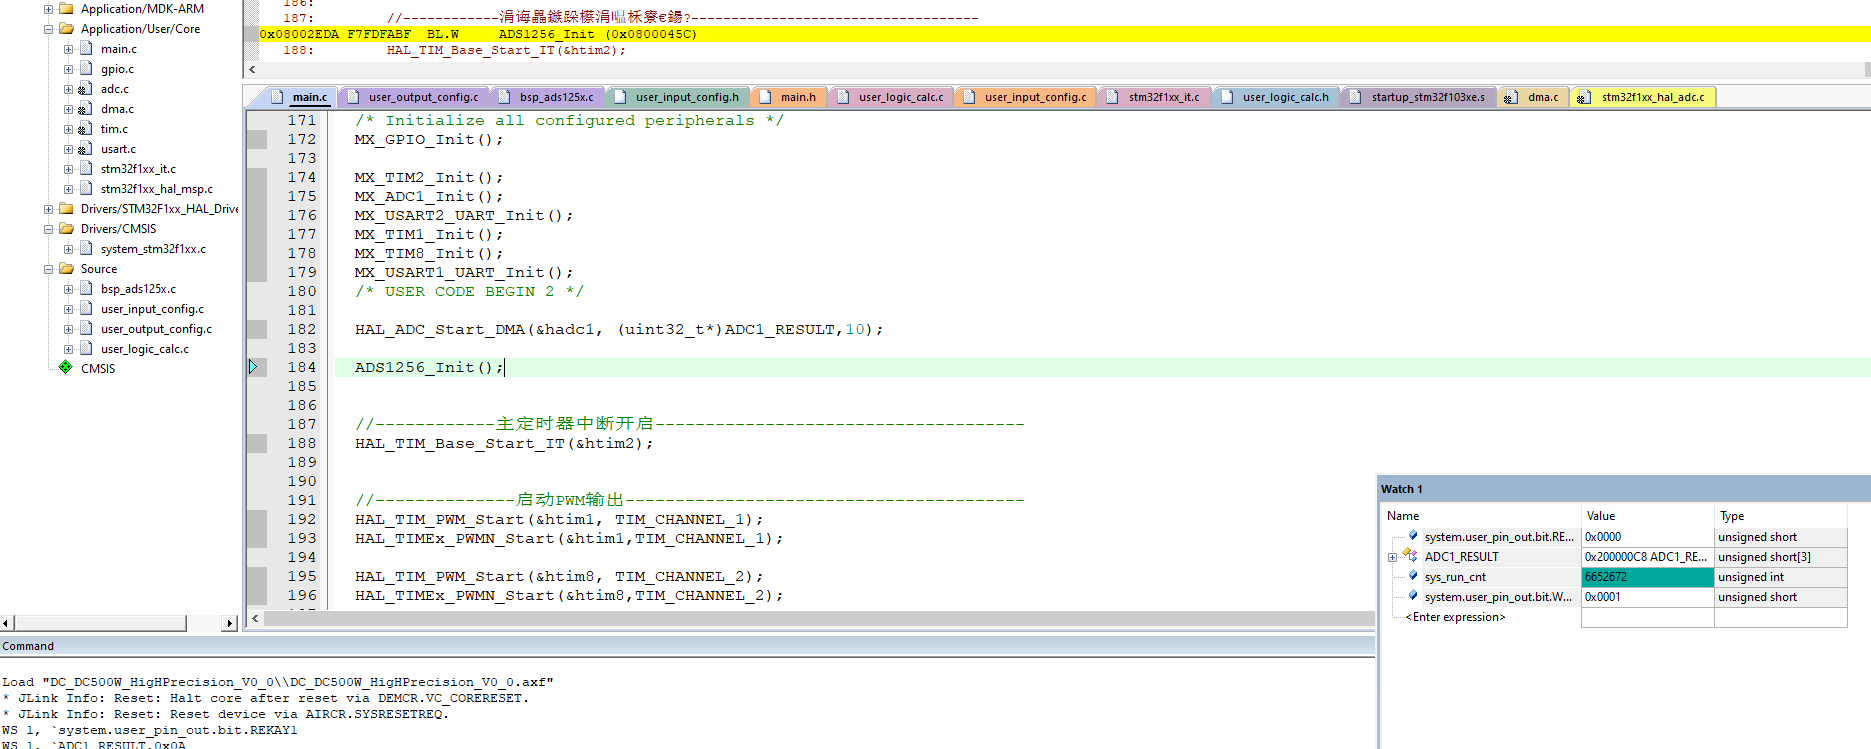Screen dimensions: 1871x749
Task: Click the dma.c tab file icon
Action: tap(1510, 97)
